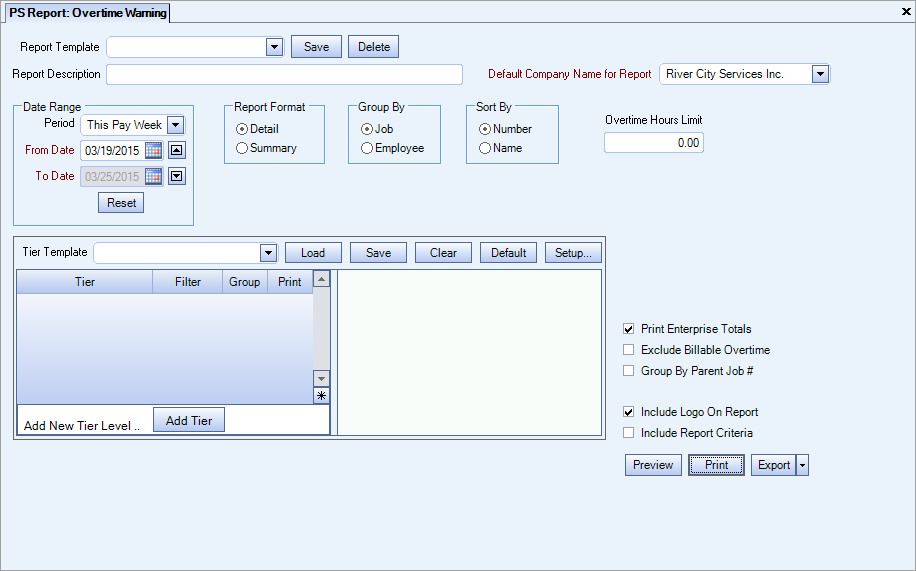Click the asterisk new row icon in tier grid

coord(321,396)
